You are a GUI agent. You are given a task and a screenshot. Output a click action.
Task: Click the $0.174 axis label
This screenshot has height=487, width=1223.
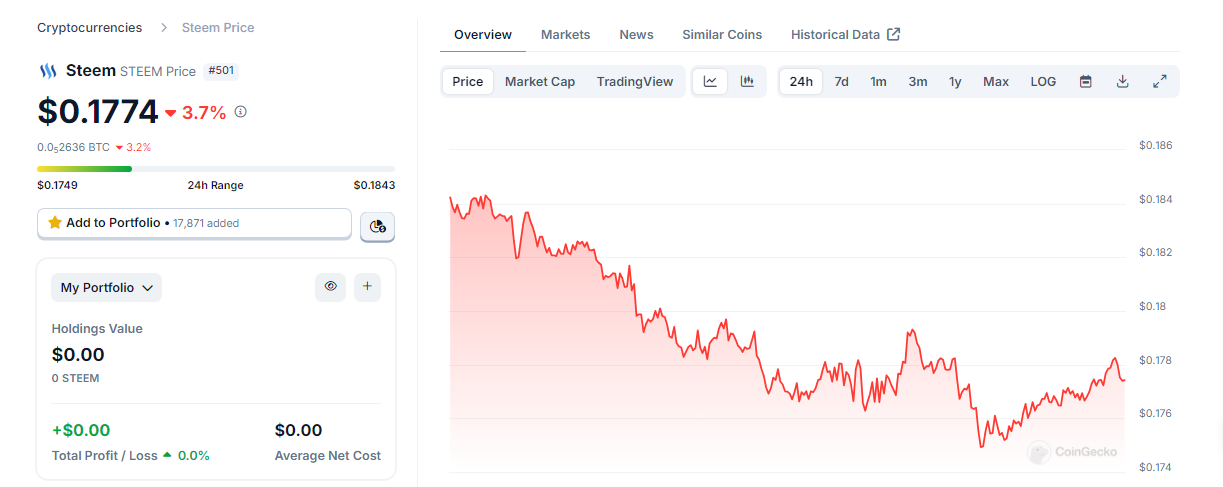(x=1155, y=467)
